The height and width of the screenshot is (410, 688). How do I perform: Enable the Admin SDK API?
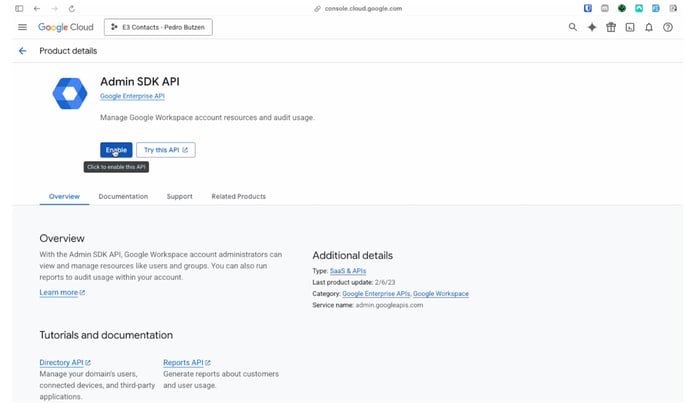pyautogui.click(x=116, y=150)
